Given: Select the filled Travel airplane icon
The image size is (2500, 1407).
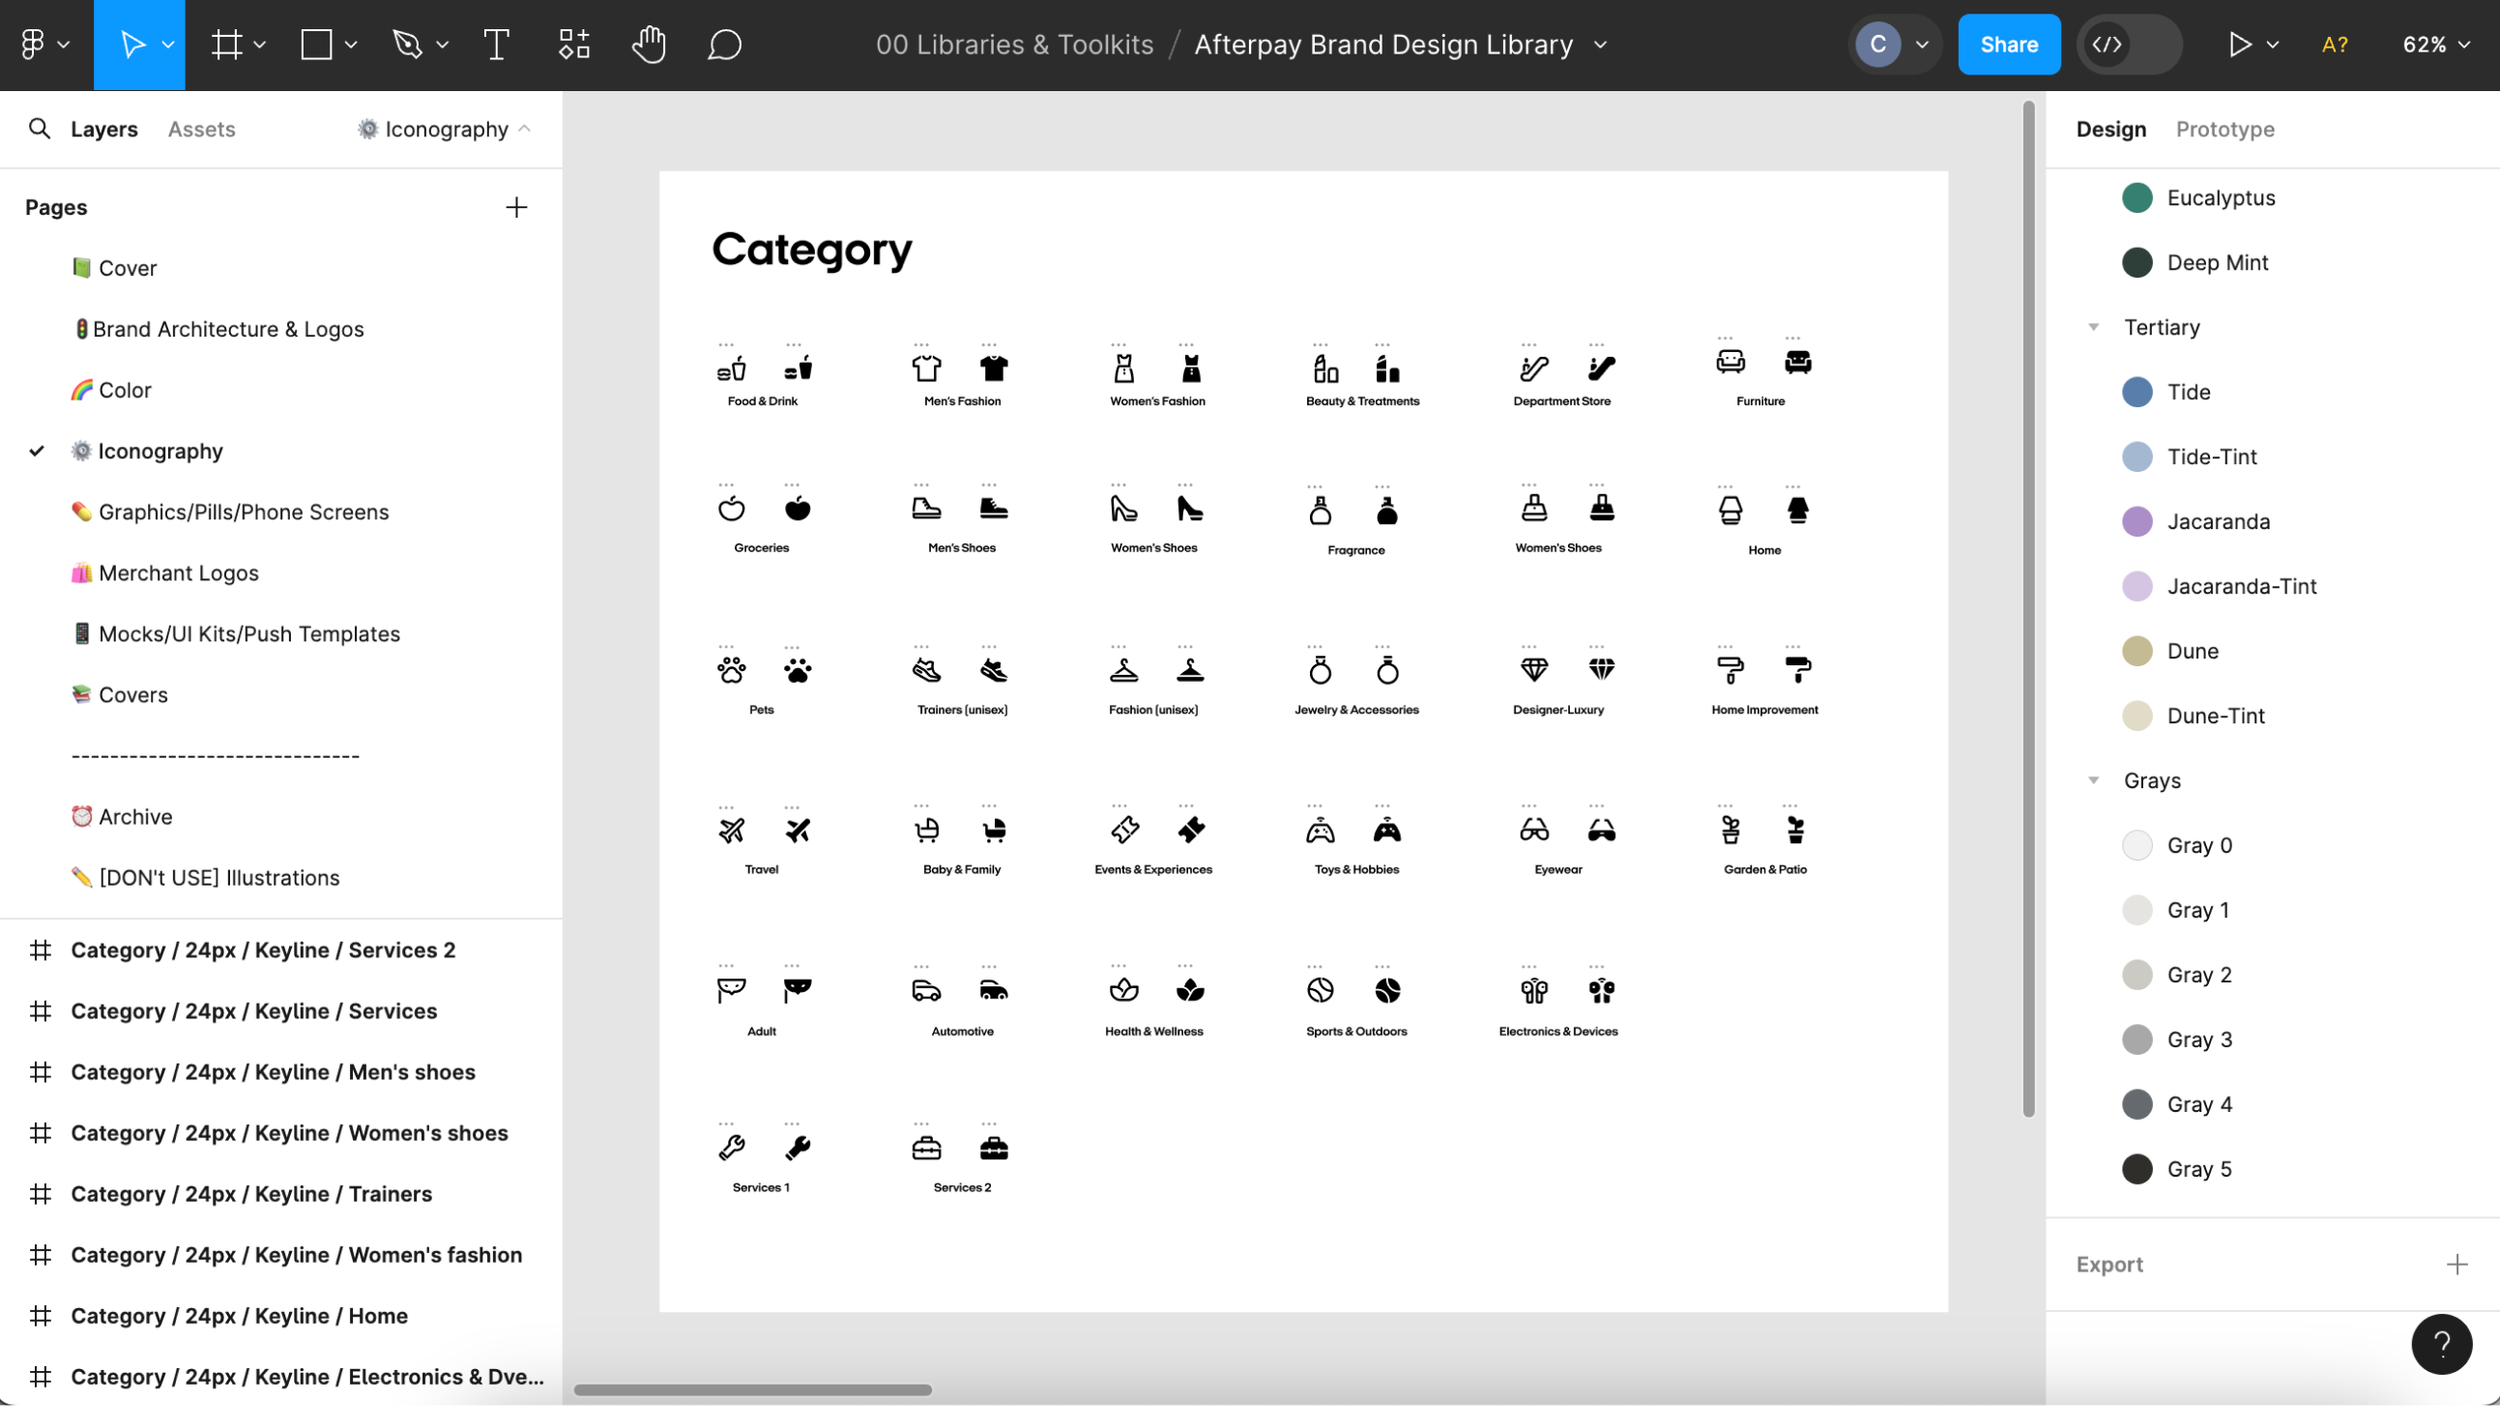Looking at the screenshot, I should click(797, 830).
